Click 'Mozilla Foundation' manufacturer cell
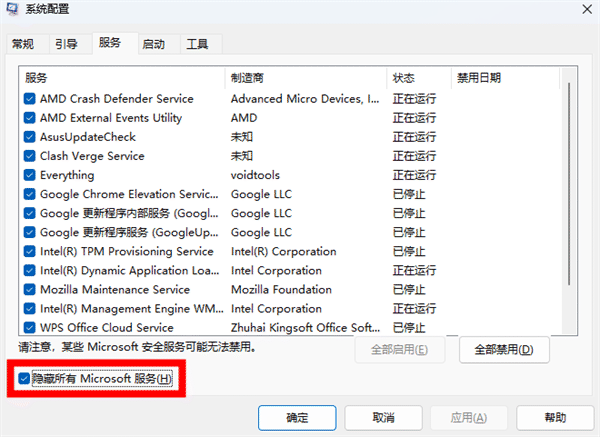This screenshot has height=437, width=600. [281, 290]
